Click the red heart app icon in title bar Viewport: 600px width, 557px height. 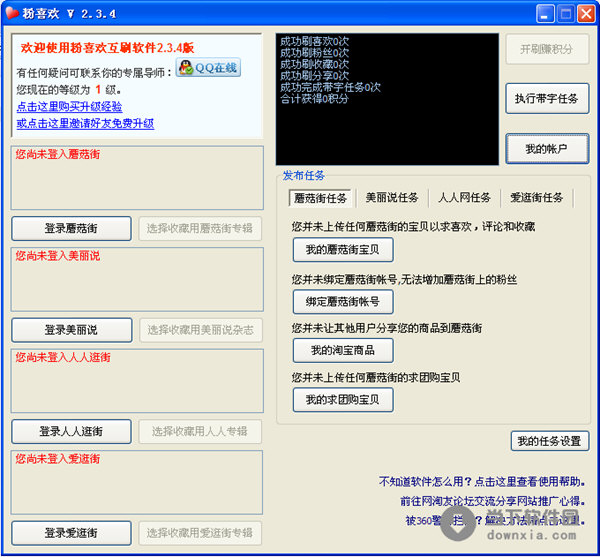click(x=13, y=14)
